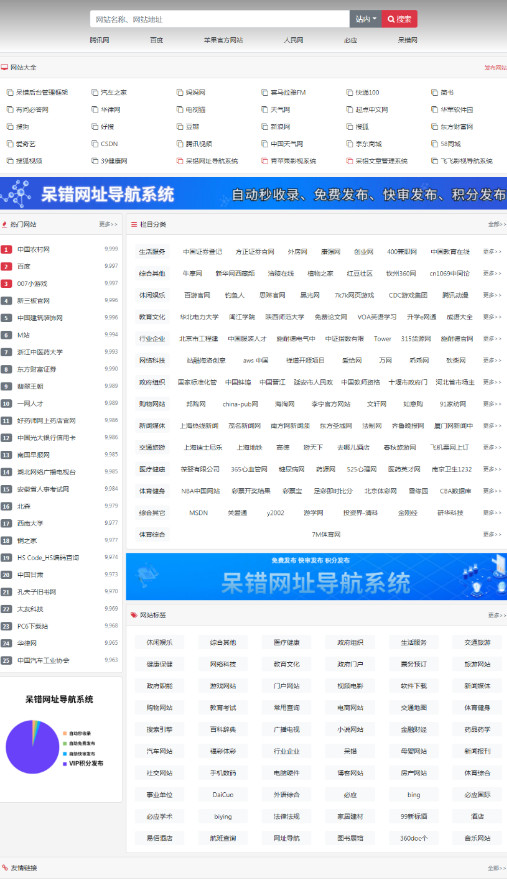The image size is (507, 881).
Task: Click the page icon beside 京东商城
Action: click(349, 144)
